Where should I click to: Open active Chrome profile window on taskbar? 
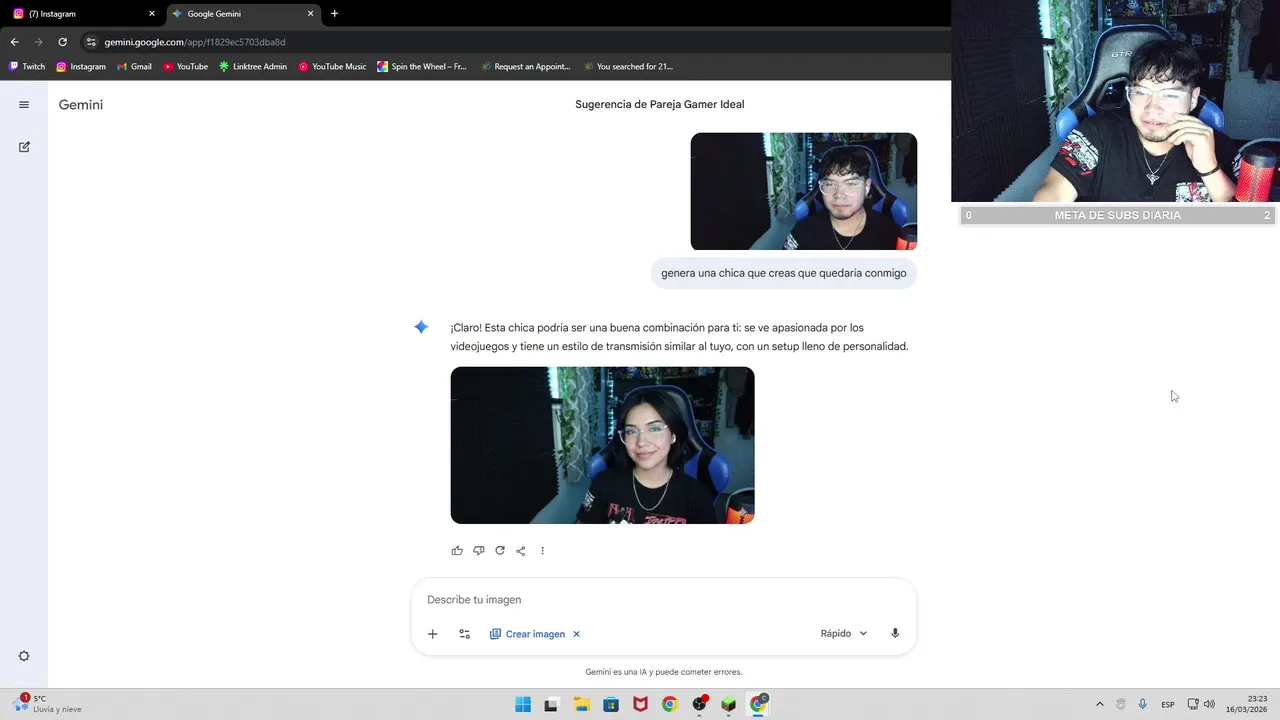pos(759,704)
